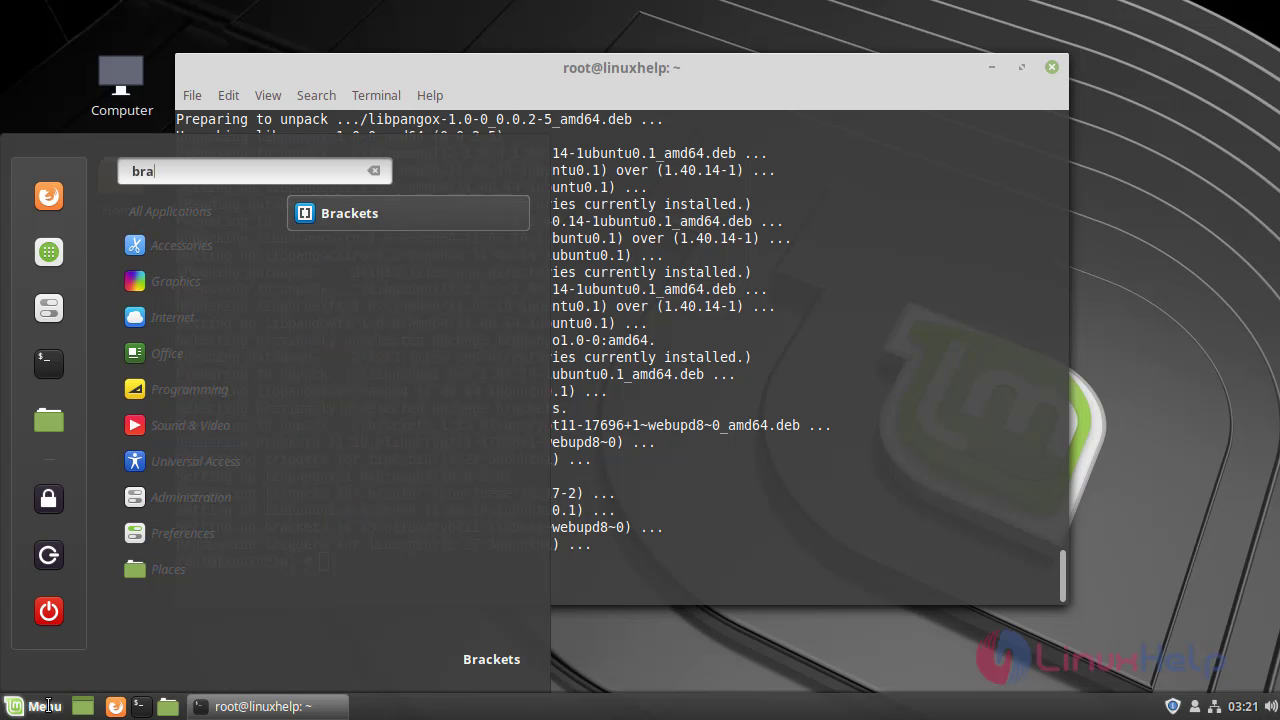Open the Sound & Video category
Image resolution: width=1280 pixels, height=720 pixels.
coord(177,425)
